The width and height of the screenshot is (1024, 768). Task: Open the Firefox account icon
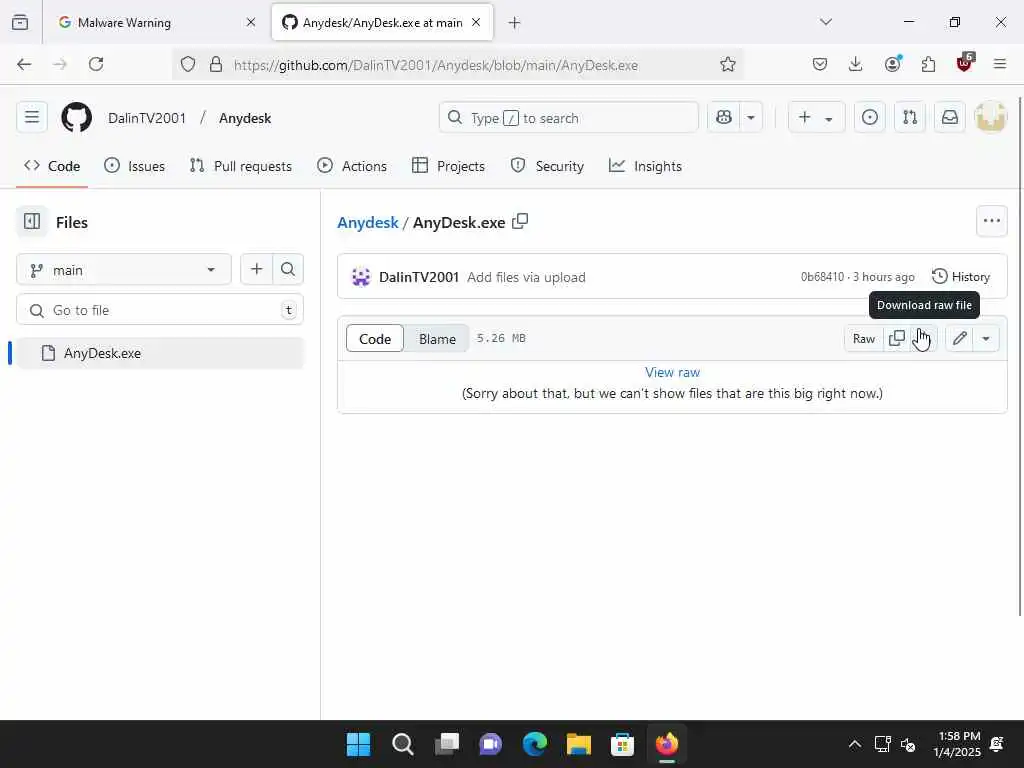[892, 64]
